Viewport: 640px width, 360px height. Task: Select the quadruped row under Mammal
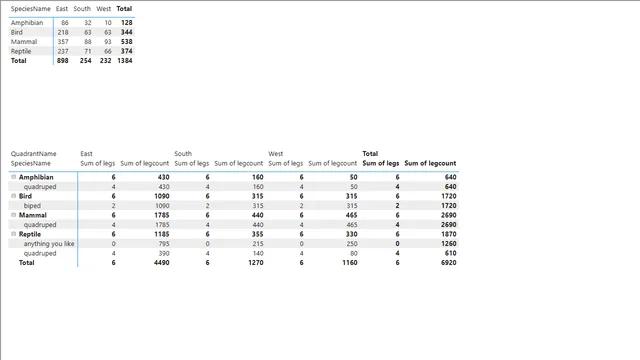[40, 224]
